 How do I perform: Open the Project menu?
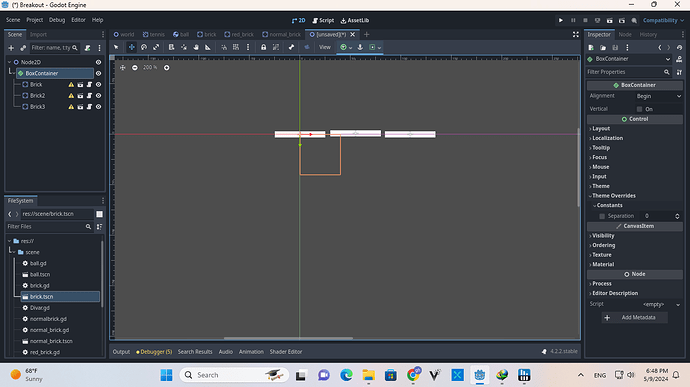[x=35, y=20]
